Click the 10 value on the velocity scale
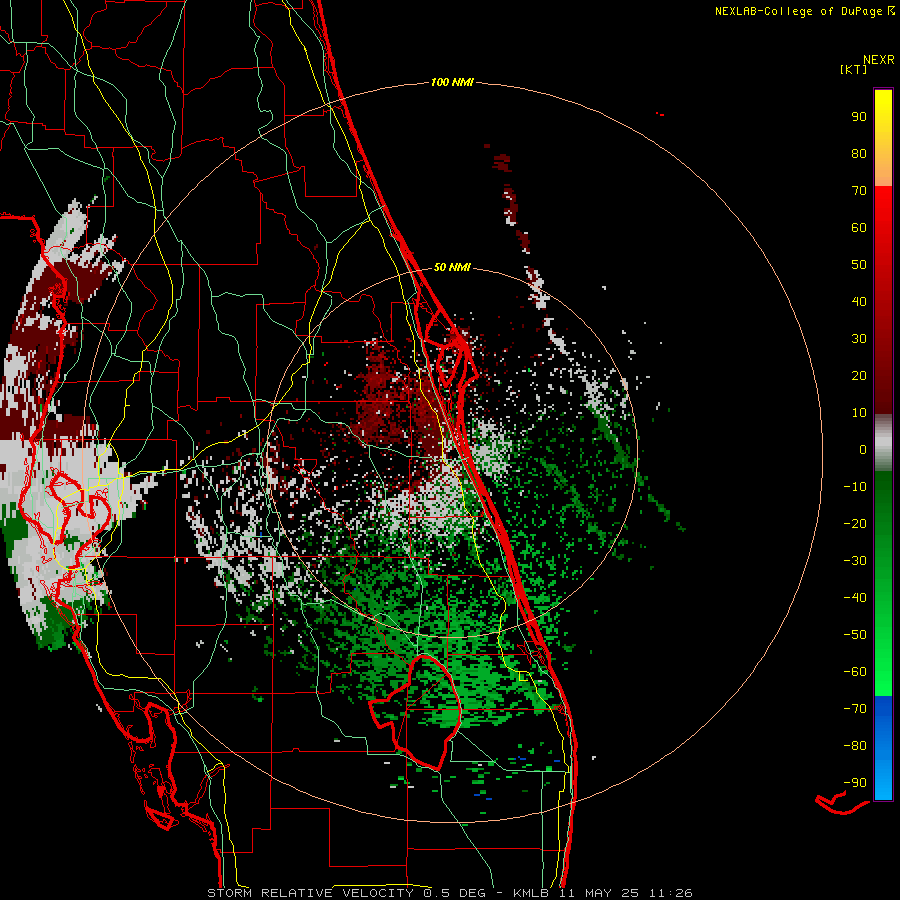 tap(859, 413)
